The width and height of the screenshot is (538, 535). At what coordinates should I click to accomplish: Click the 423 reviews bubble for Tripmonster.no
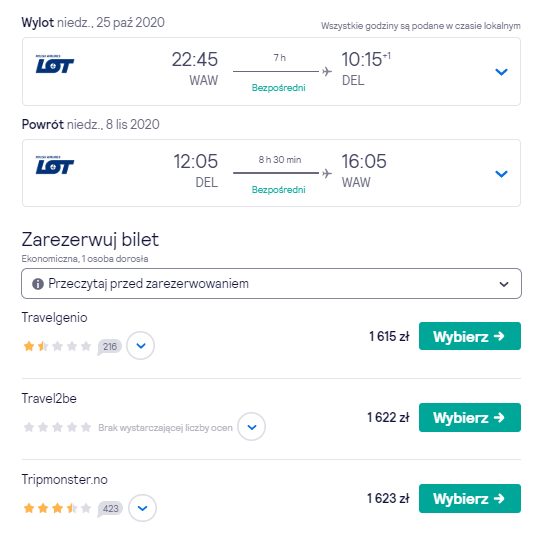click(110, 508)
